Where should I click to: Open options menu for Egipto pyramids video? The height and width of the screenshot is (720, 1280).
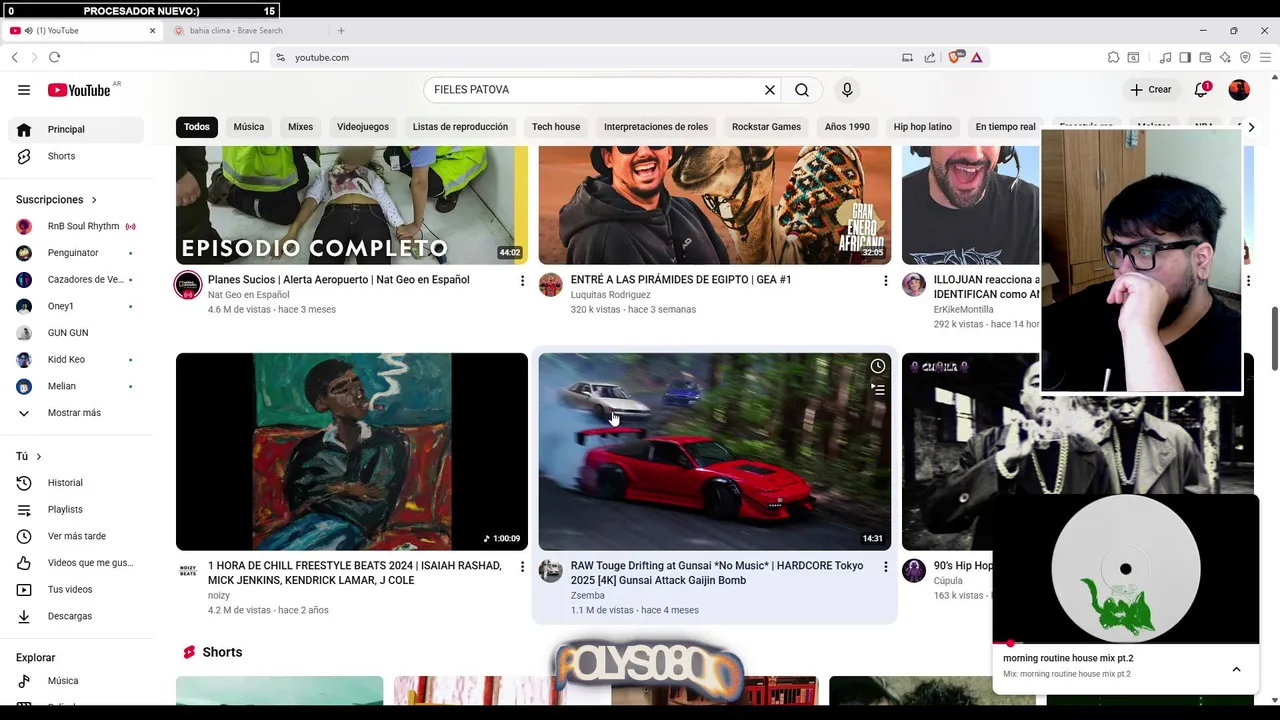click(885, 281)
